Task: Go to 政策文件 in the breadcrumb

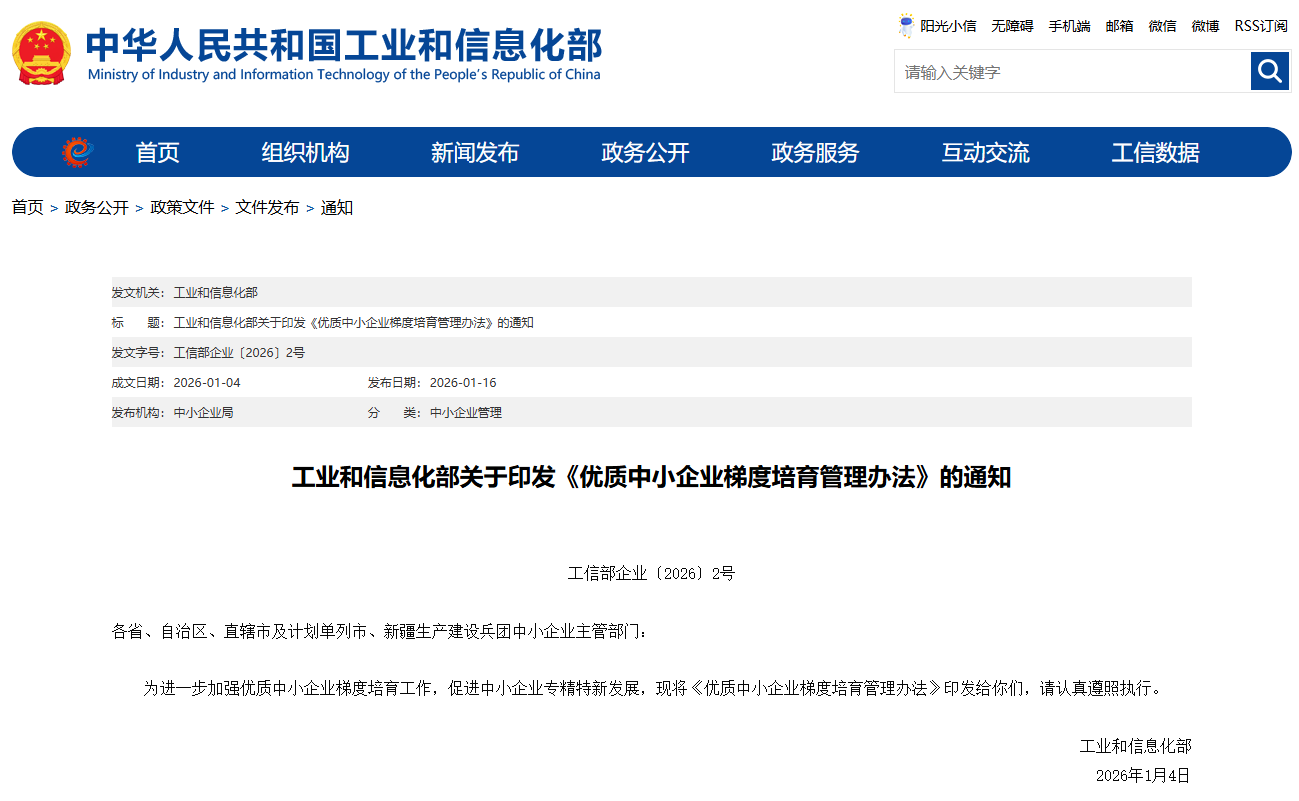Action: [182, 208]
